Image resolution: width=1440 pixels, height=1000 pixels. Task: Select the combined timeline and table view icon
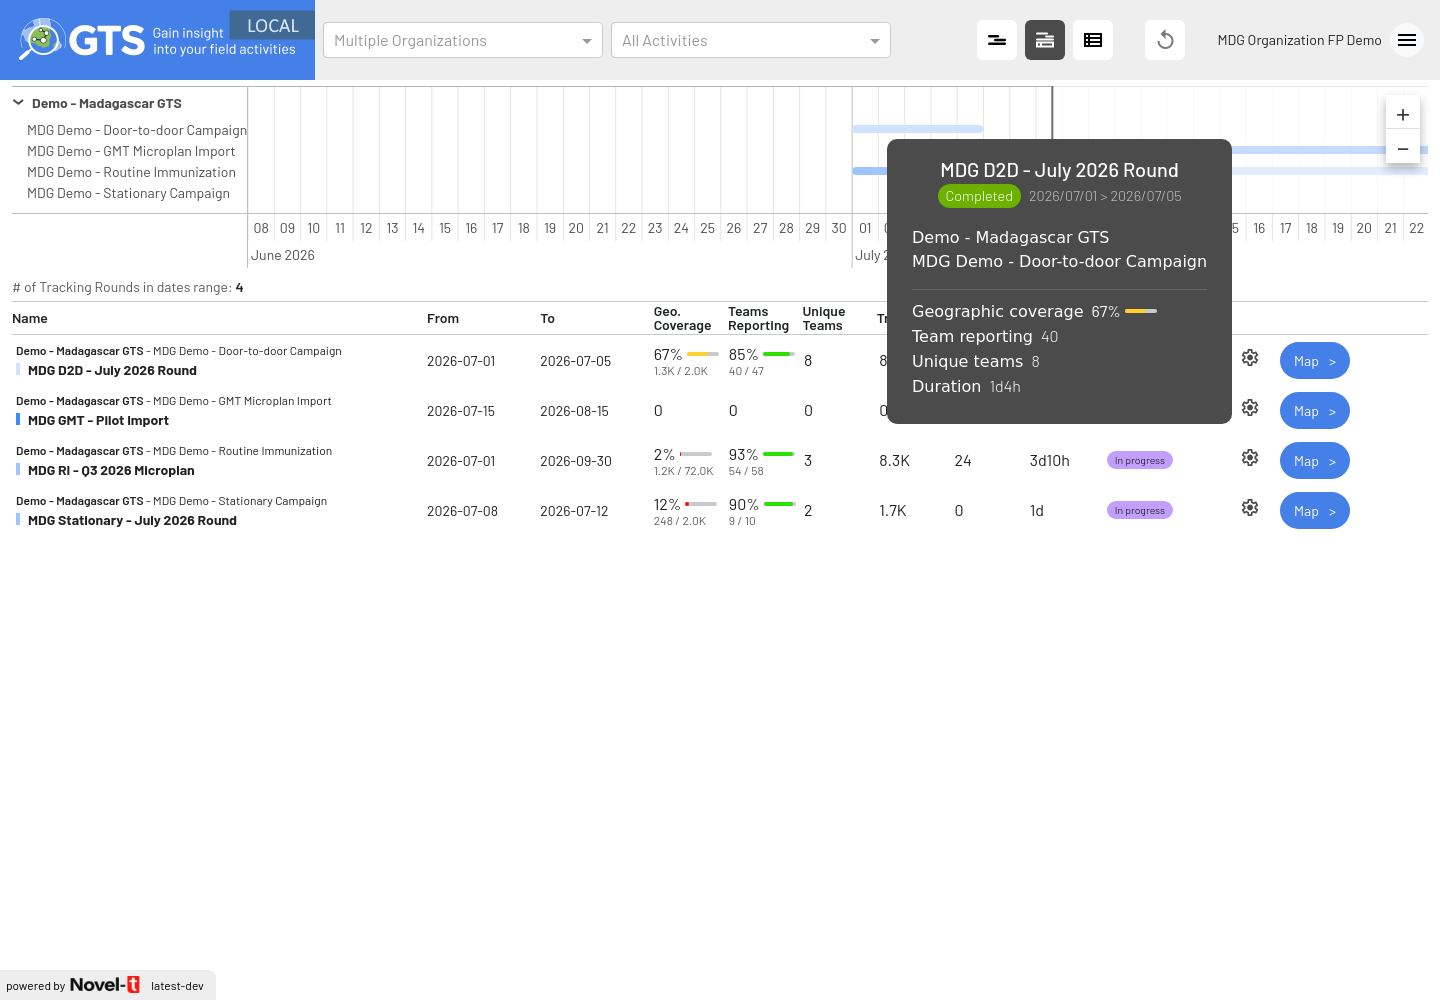pyautogui.click(x=1045, y=40)
